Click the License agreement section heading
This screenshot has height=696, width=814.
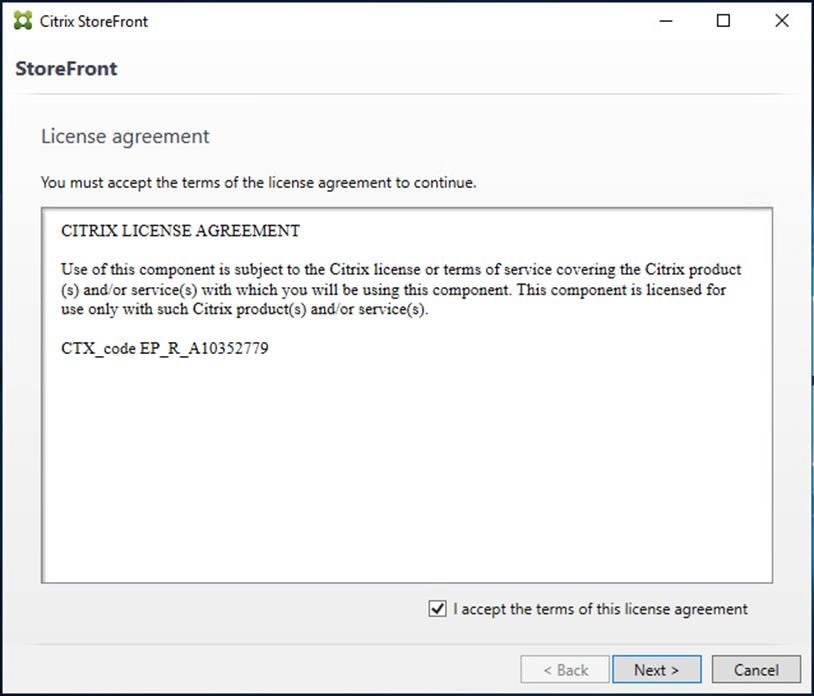tap(124, 136)
